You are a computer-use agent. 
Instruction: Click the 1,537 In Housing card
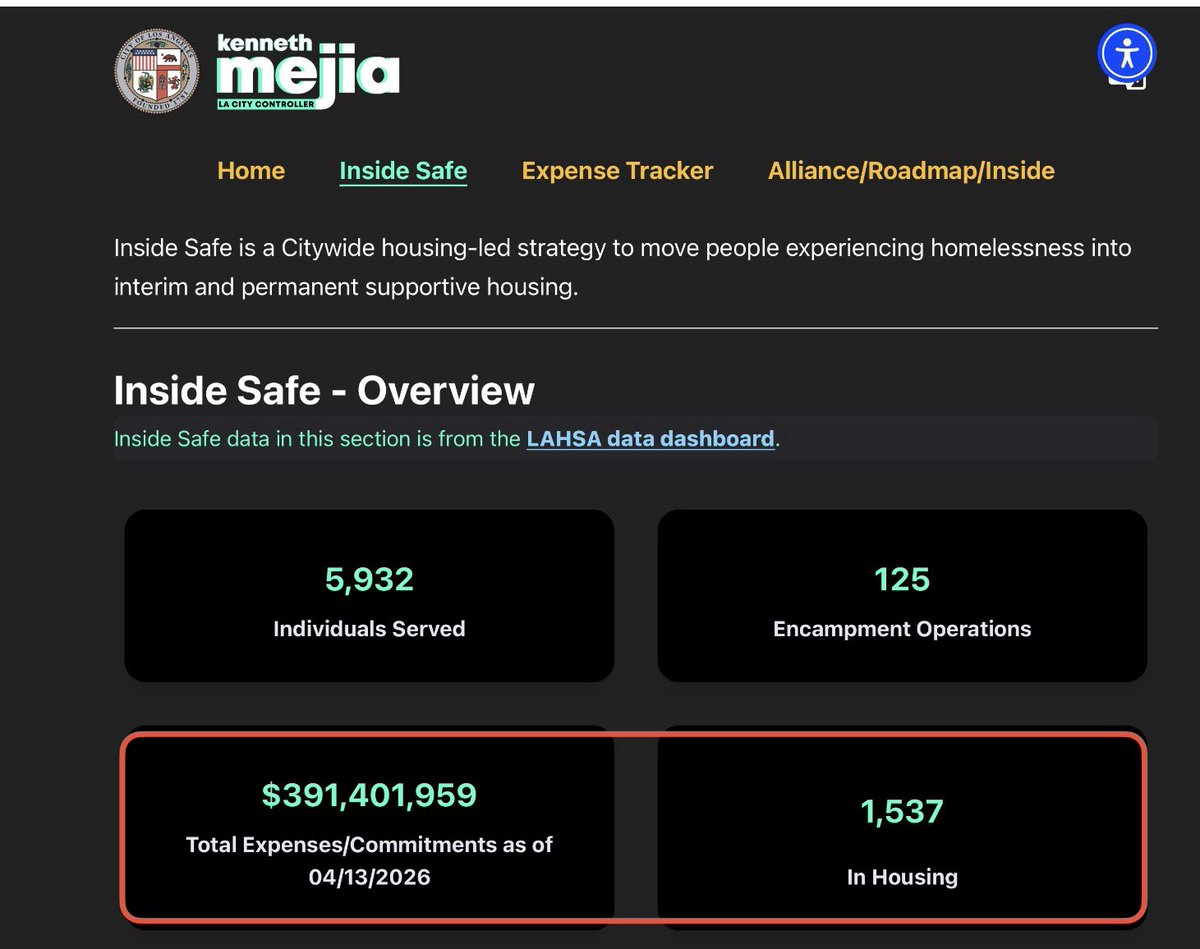point(902,826)
